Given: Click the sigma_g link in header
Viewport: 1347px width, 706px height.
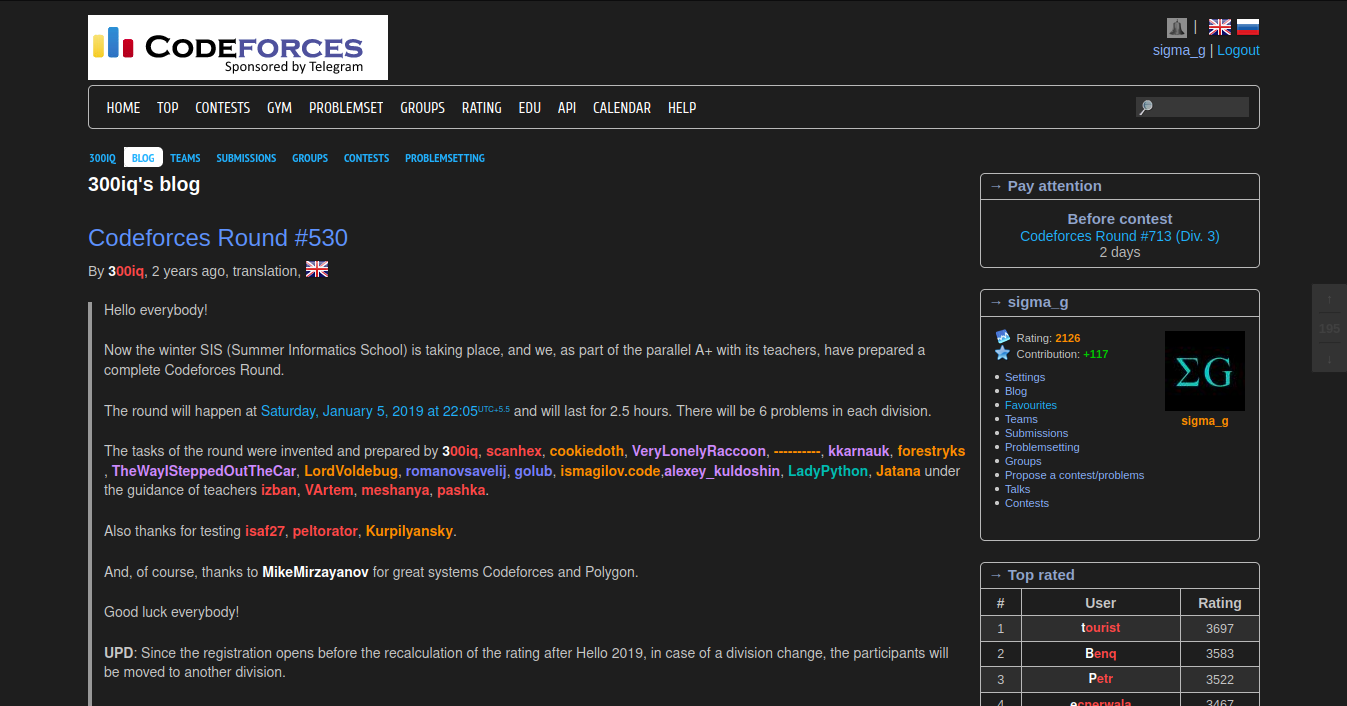Looking at the screenshot, I should 1179,50.
